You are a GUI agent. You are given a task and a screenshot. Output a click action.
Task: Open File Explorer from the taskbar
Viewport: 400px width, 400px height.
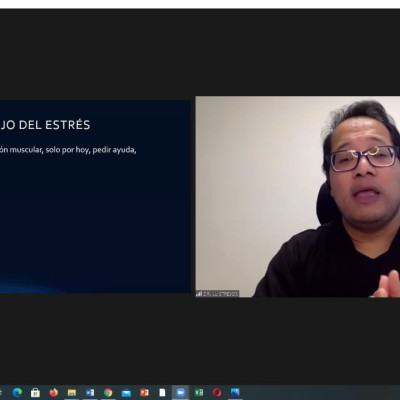pyautogui.click(x=72, y=392)
